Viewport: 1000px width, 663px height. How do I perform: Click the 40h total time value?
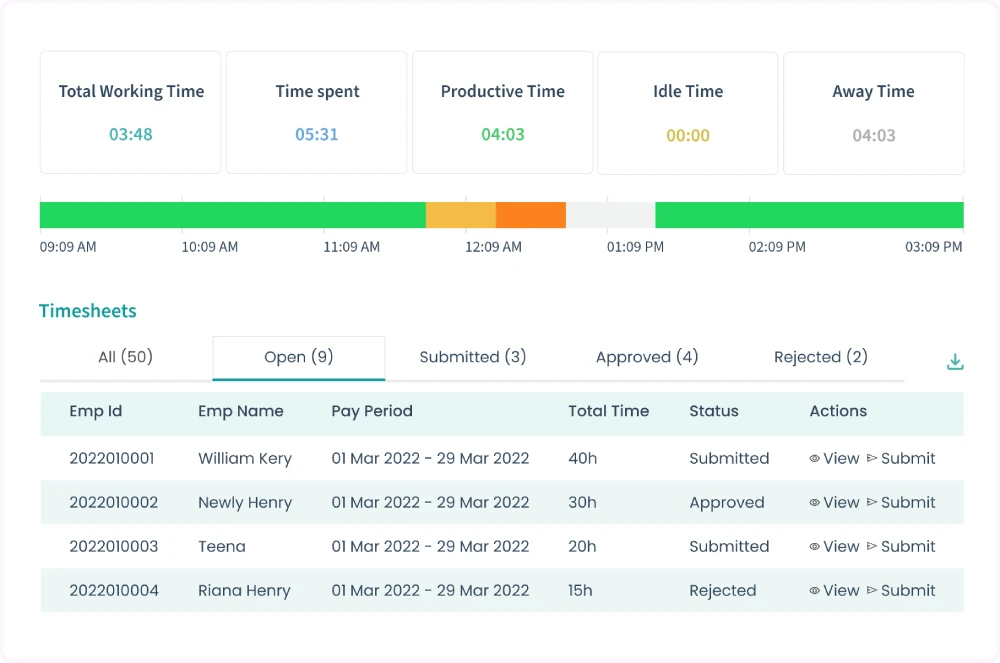point(583,458)
